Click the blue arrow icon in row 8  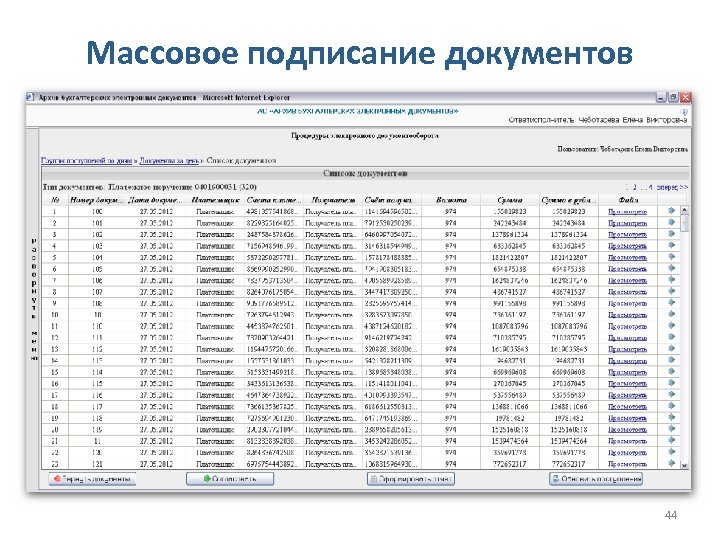coord(671,291)
